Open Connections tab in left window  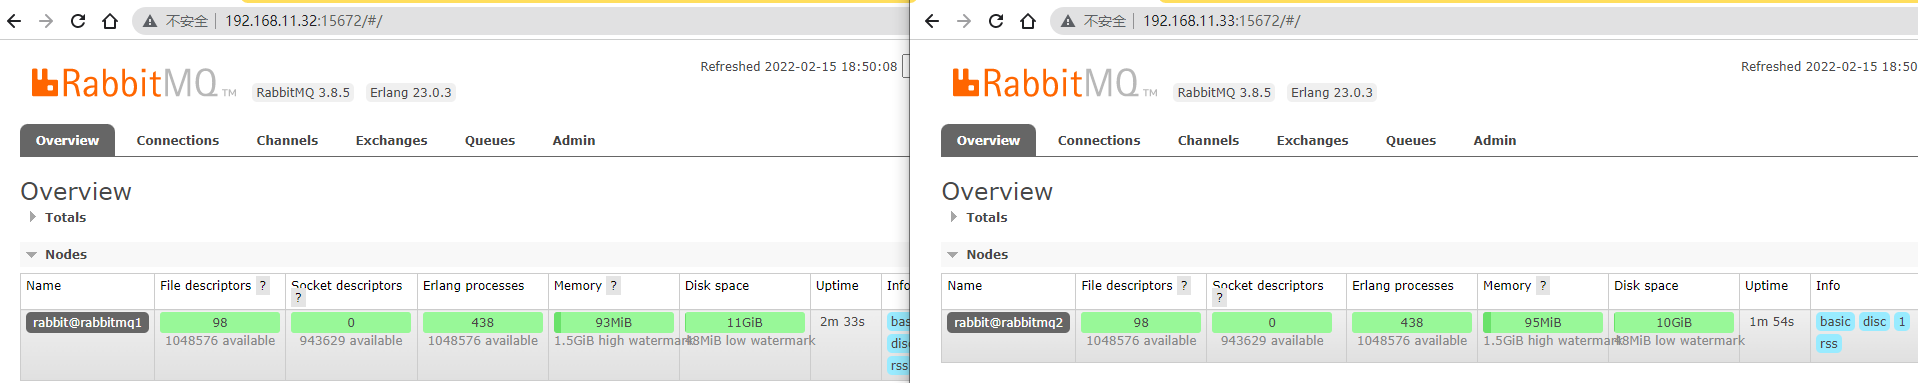[178, 140]
